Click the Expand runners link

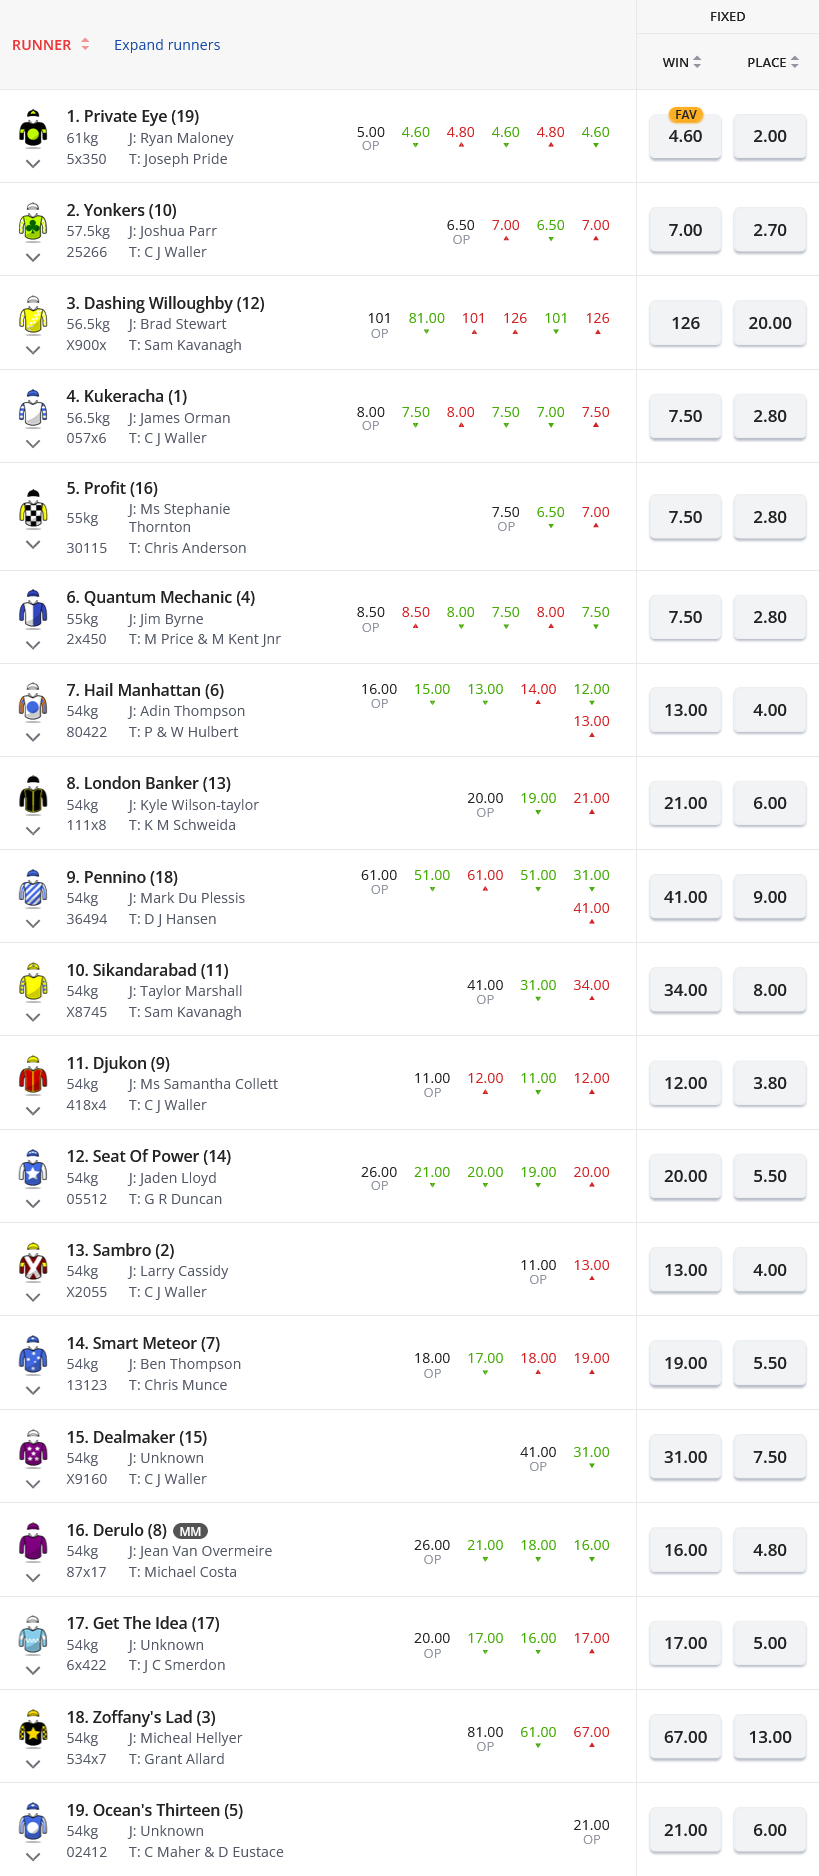click(167, 45)
